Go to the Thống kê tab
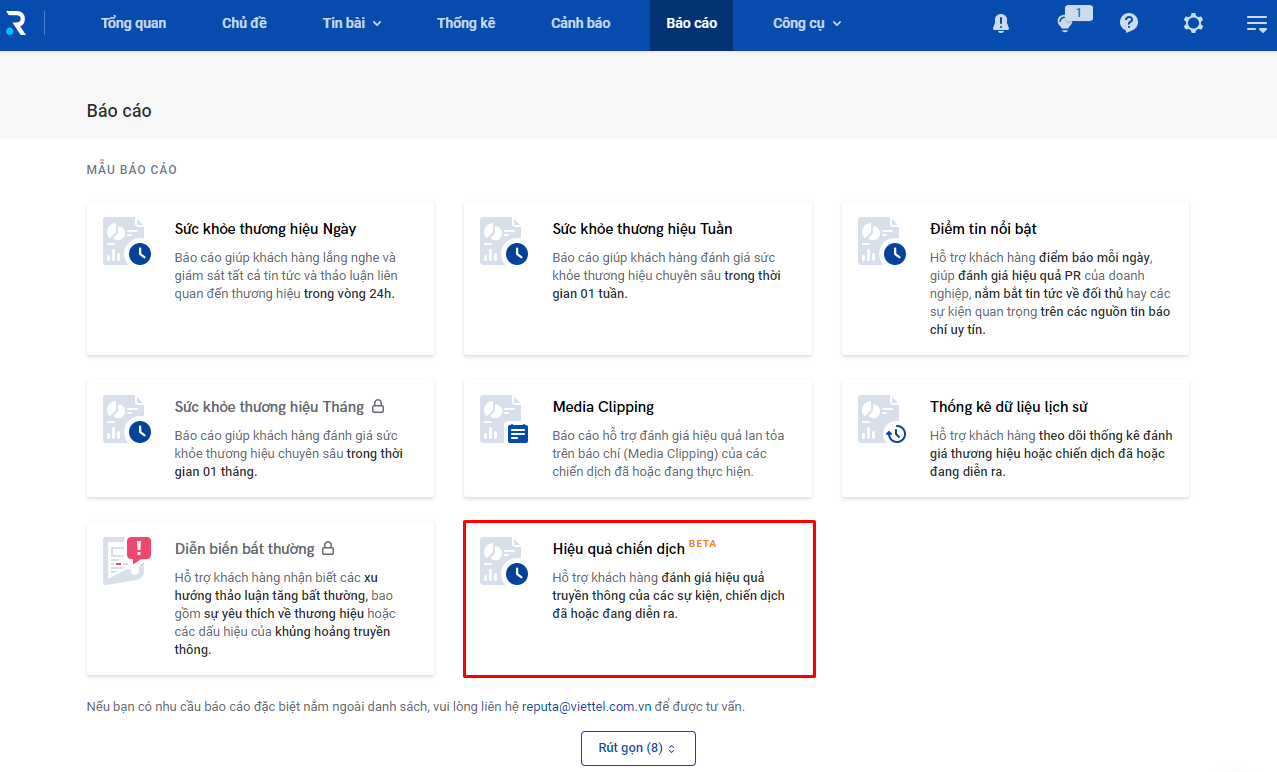The image size is (1277, 772). pos(466,23)
